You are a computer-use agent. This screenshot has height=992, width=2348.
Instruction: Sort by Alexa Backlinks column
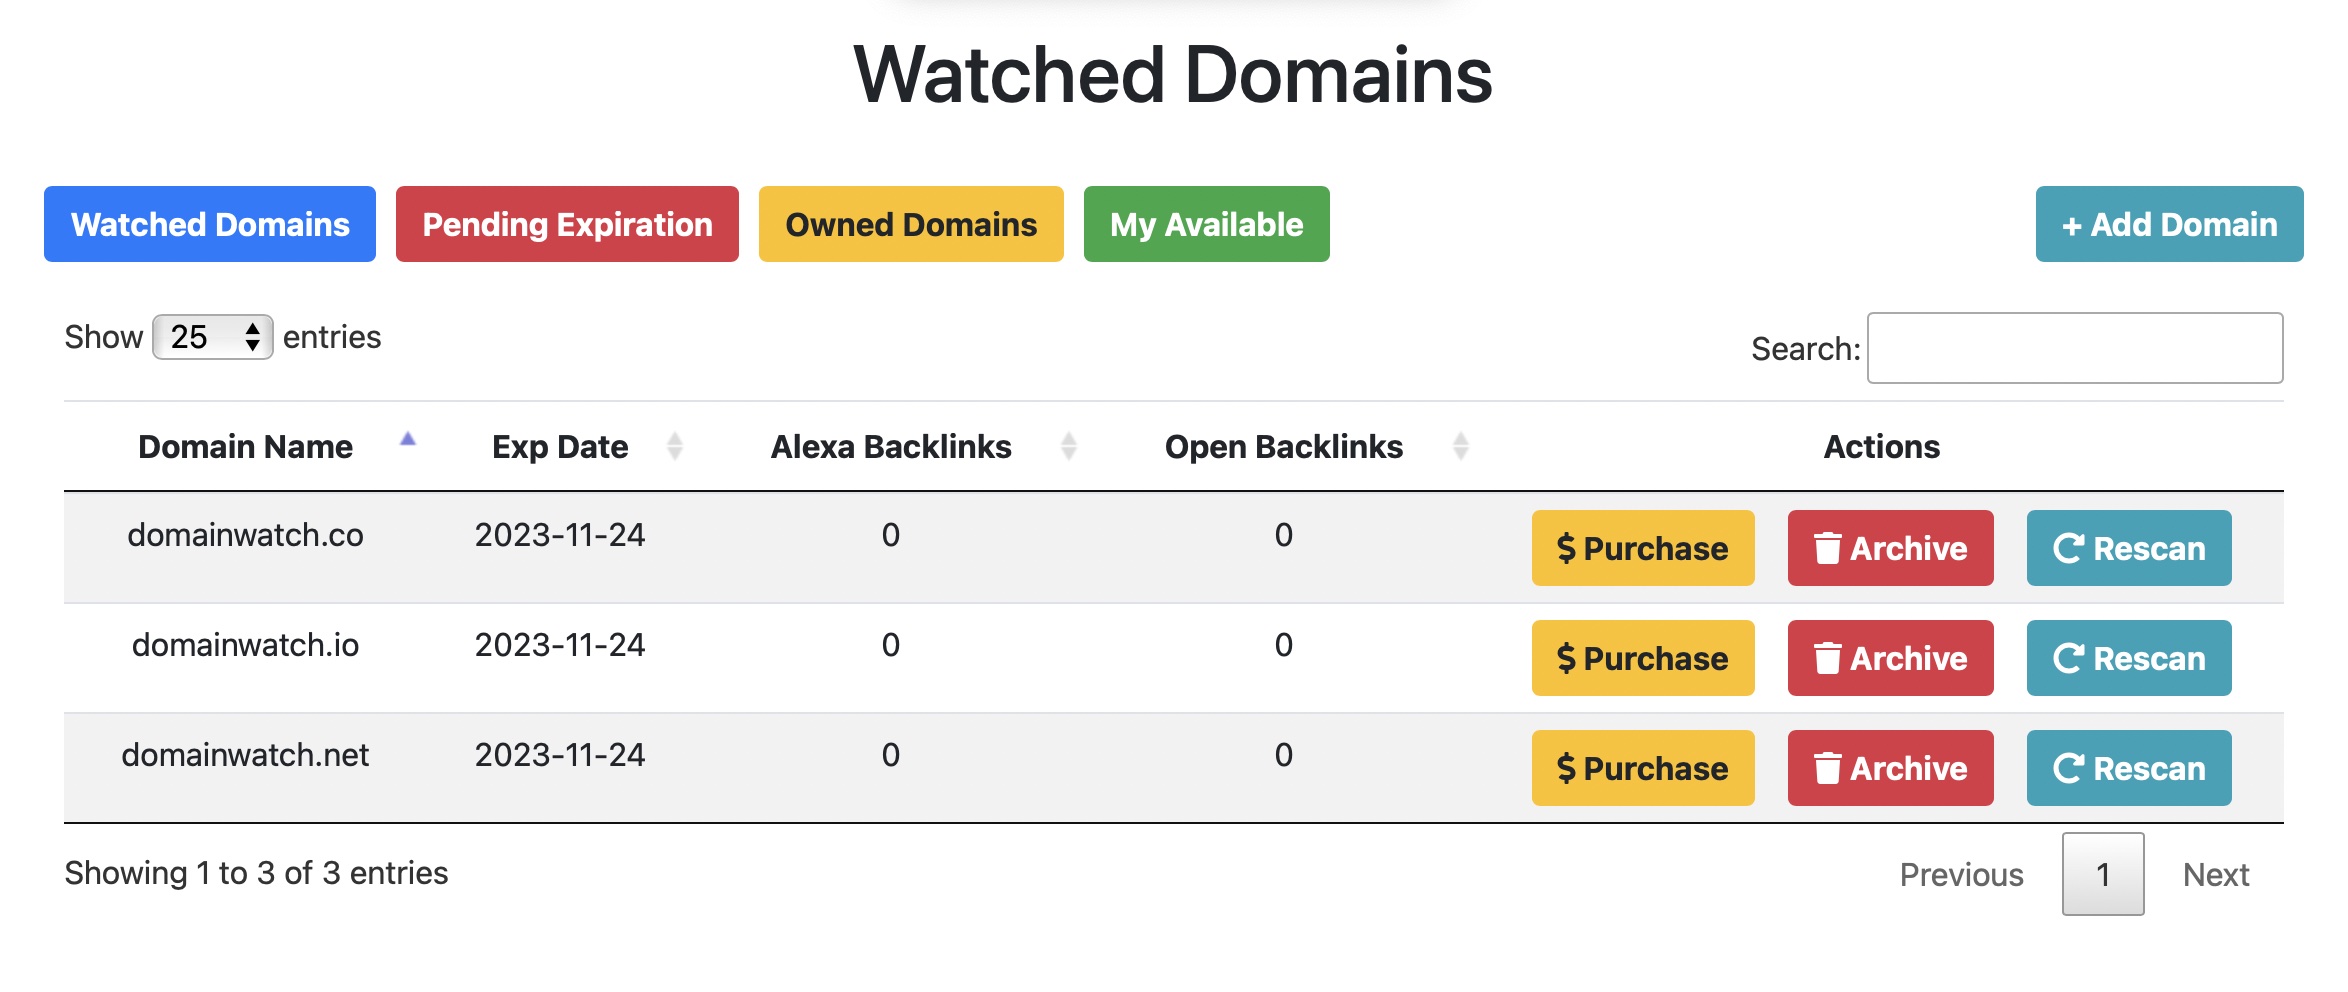pyautogui.click(x=890, y=446)
